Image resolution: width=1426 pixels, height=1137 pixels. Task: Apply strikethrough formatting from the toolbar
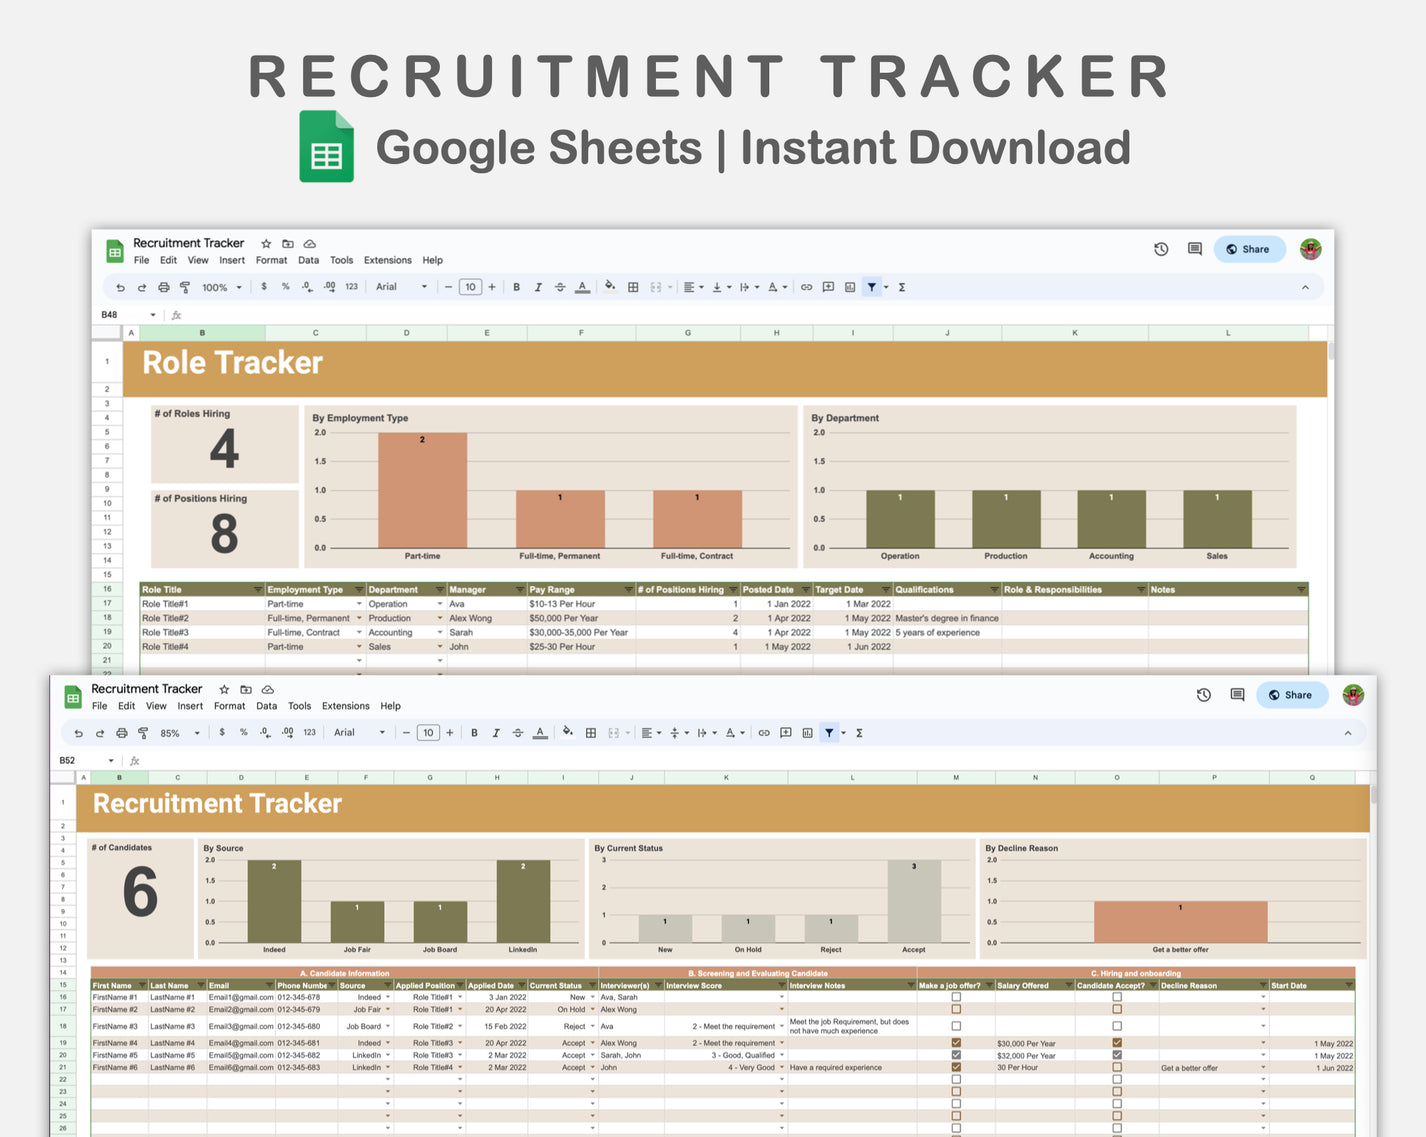[x=518, y=732]
